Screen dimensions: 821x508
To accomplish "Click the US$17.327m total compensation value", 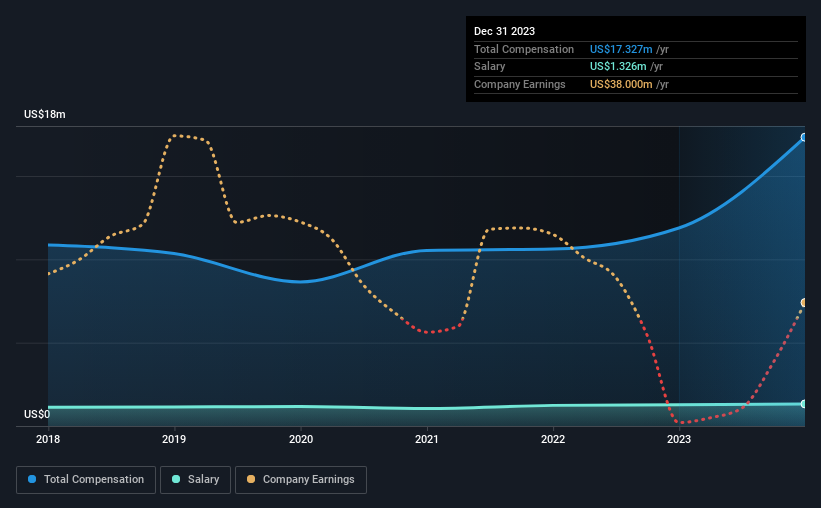I will [x=621, y=49].
